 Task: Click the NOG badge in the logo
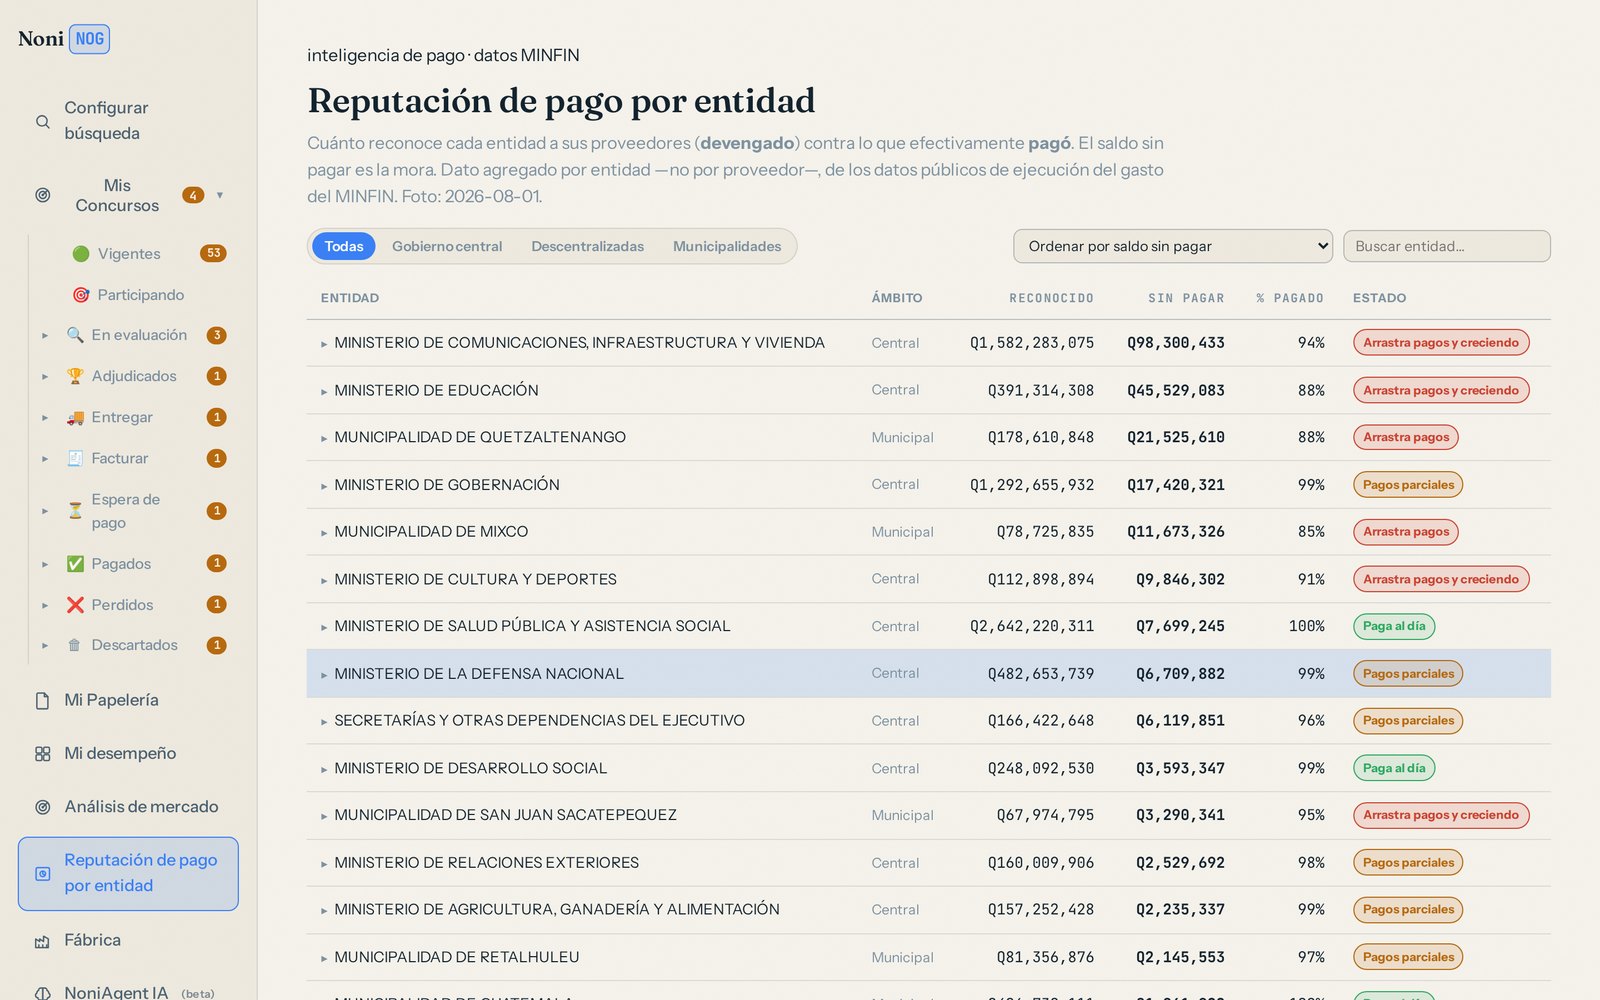pyautogui.click(x=89, y=39)
